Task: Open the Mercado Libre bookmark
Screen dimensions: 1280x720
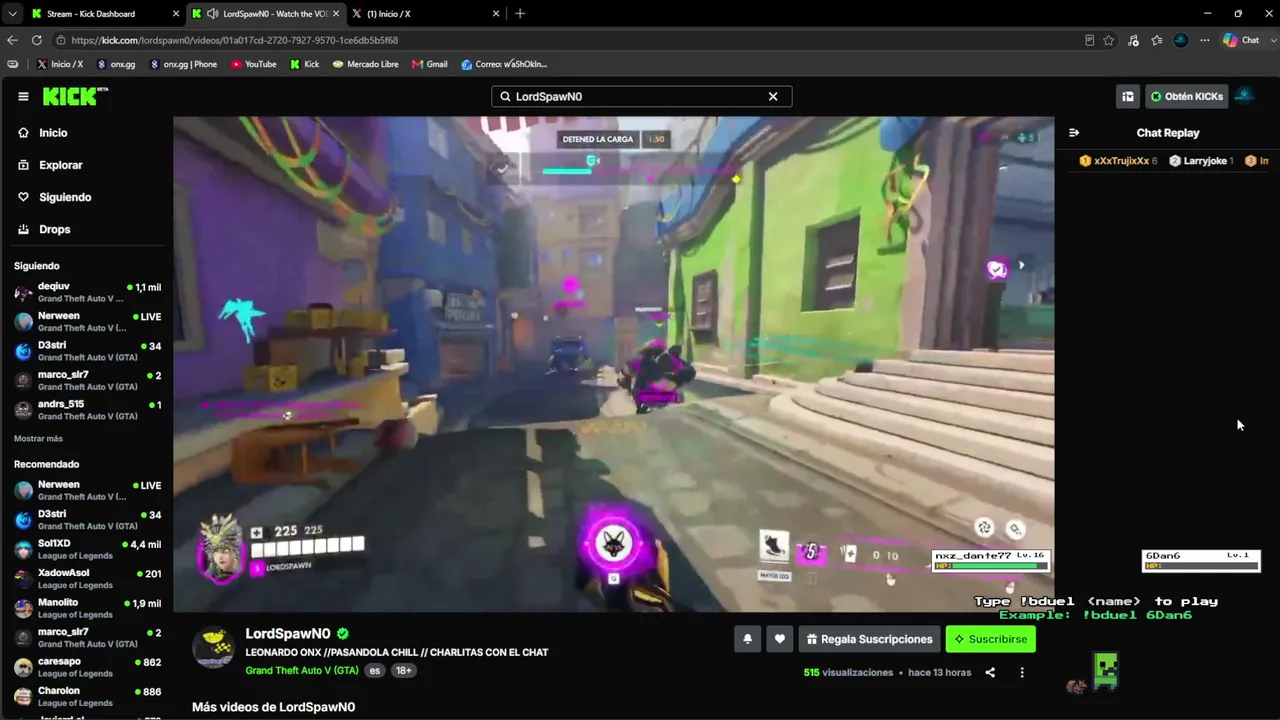Action: tap(365, 64)
